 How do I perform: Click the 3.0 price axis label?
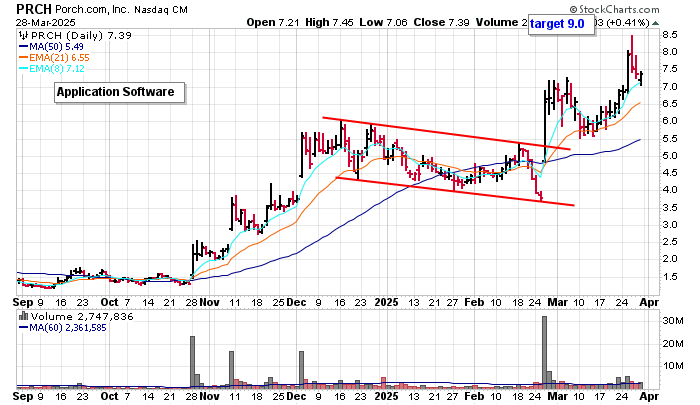tap(670, 225)
